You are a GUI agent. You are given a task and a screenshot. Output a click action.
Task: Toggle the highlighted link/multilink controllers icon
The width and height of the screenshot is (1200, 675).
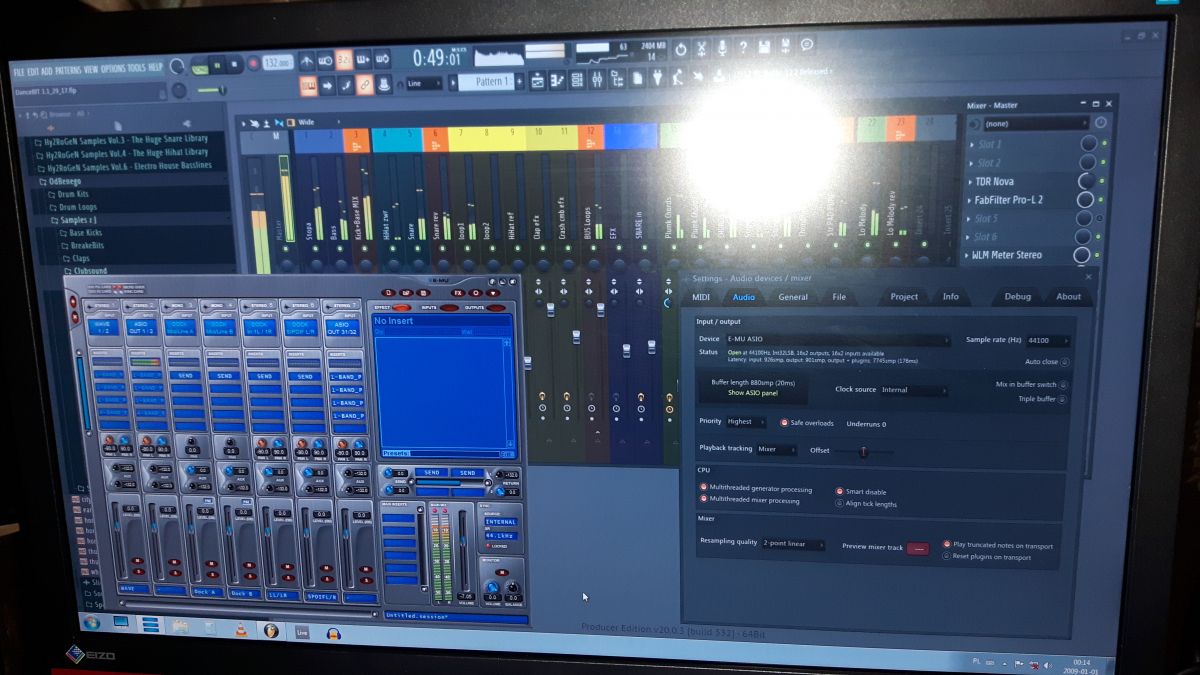pyautogui.click(x=365, y=85)
